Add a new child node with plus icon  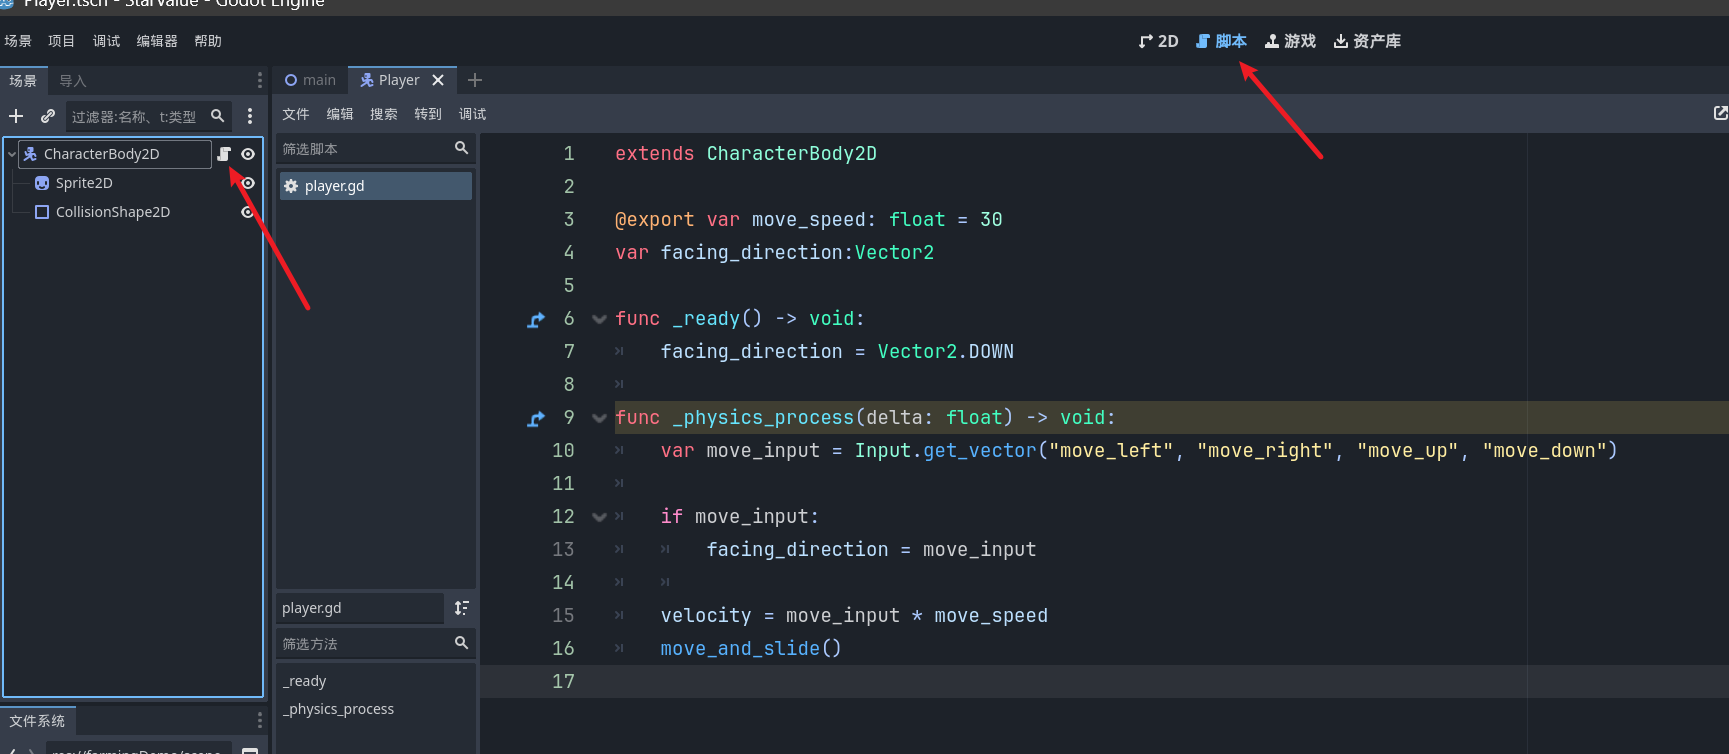pos(16,116)
